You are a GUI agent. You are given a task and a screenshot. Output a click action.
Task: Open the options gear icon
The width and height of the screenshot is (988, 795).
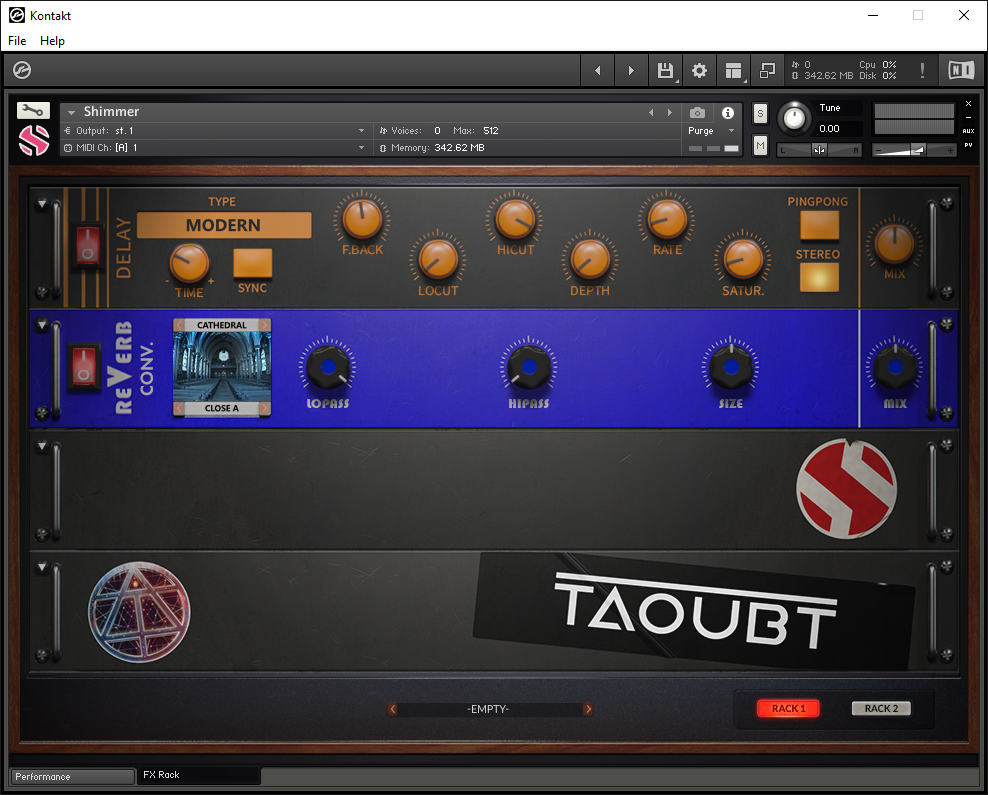click(699, 71)
